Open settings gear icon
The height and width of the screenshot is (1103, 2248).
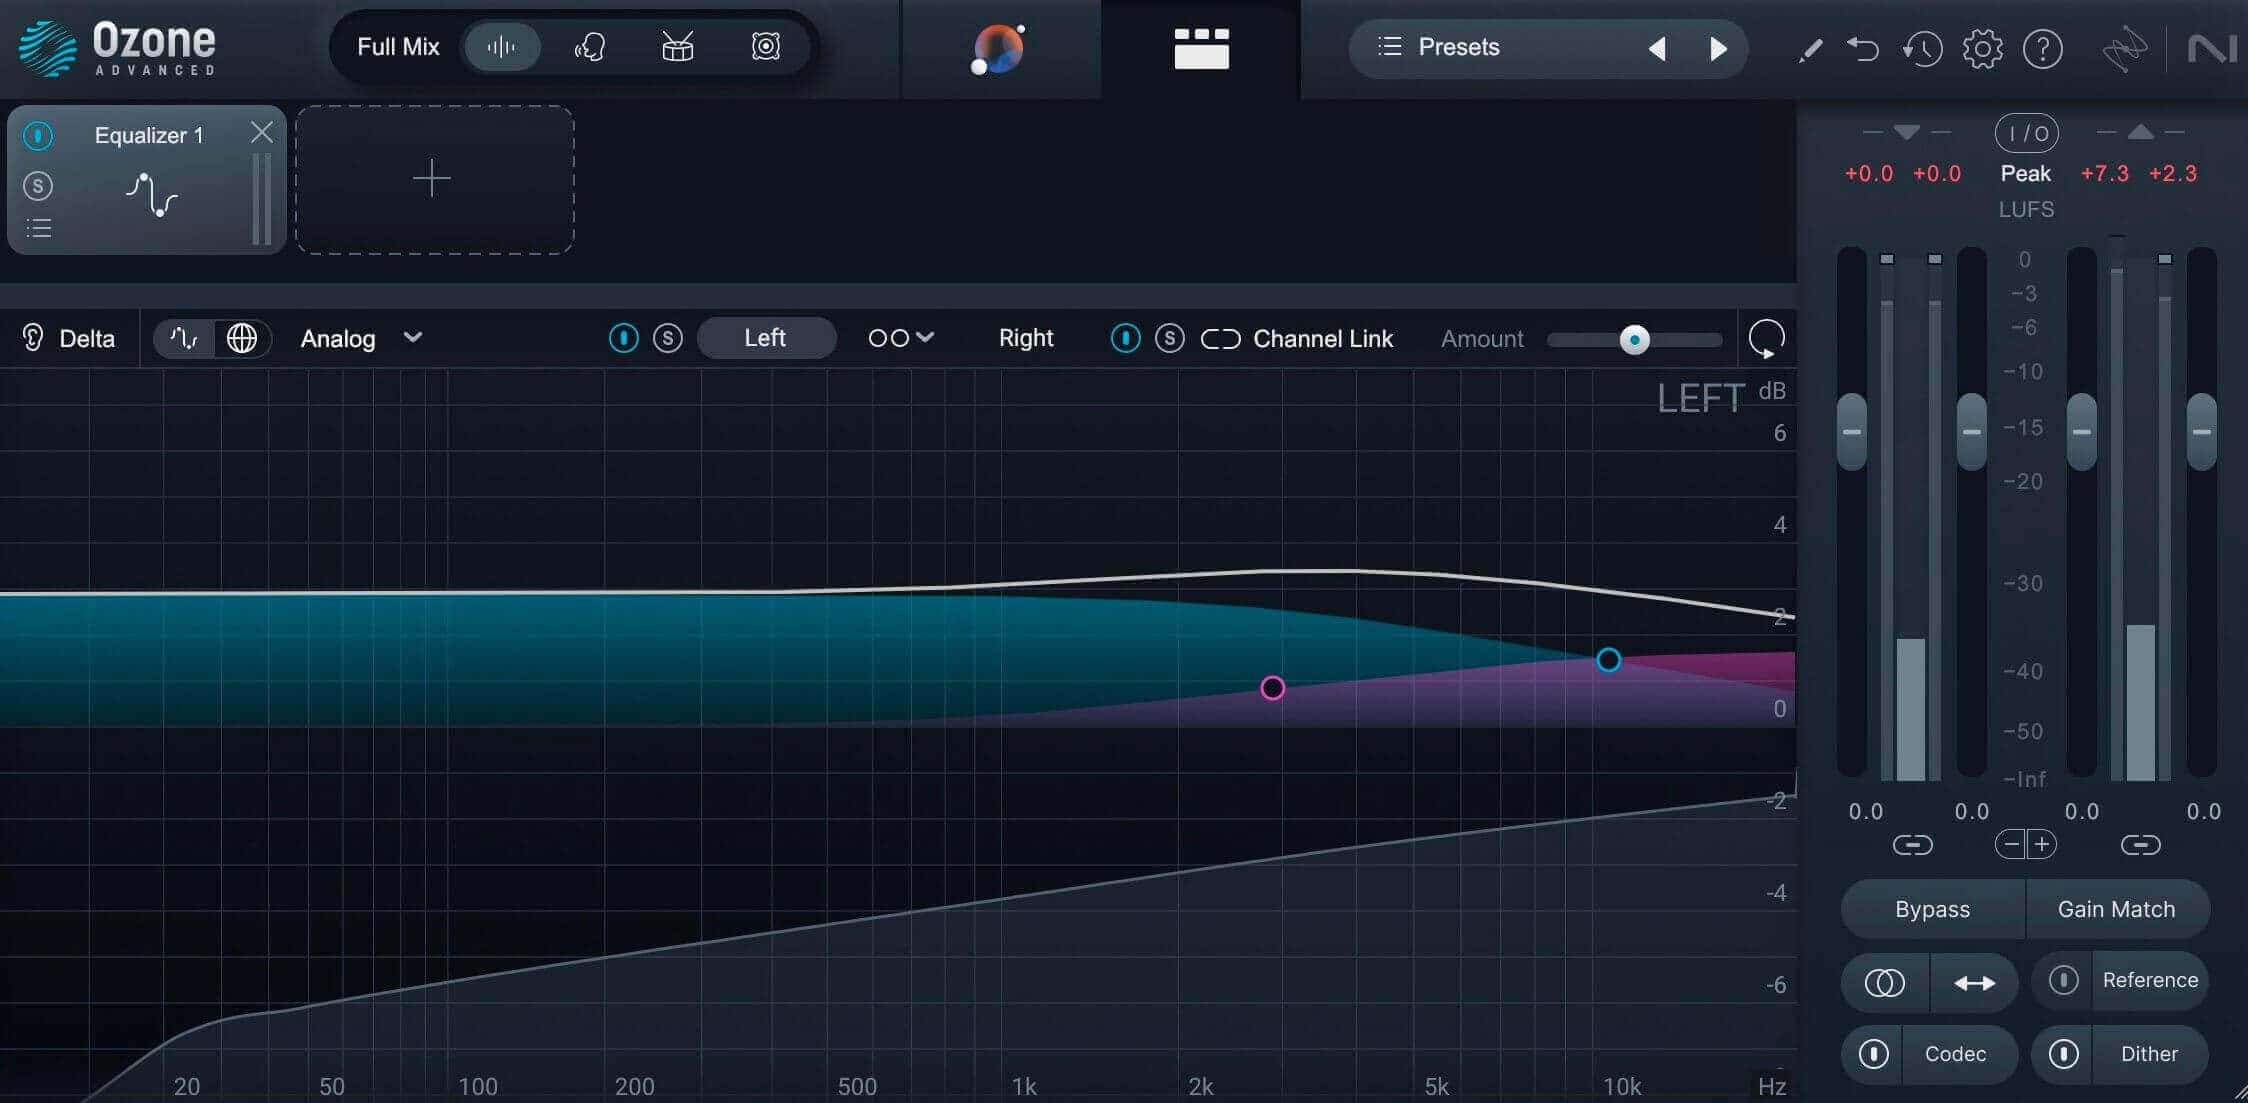(x=1982, y=48)
